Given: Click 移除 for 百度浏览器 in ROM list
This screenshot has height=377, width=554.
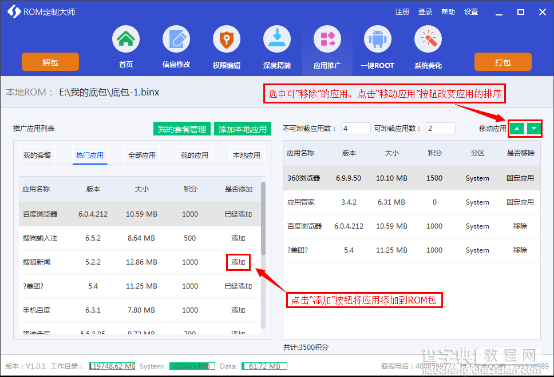Looking at the screenshot, I should [x=520, y=226].
